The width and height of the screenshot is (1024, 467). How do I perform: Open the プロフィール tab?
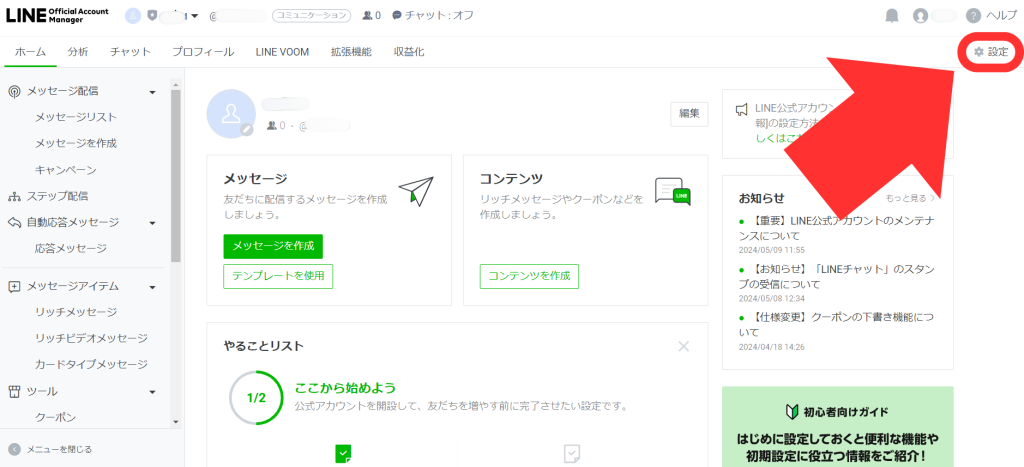pos(203,52)
